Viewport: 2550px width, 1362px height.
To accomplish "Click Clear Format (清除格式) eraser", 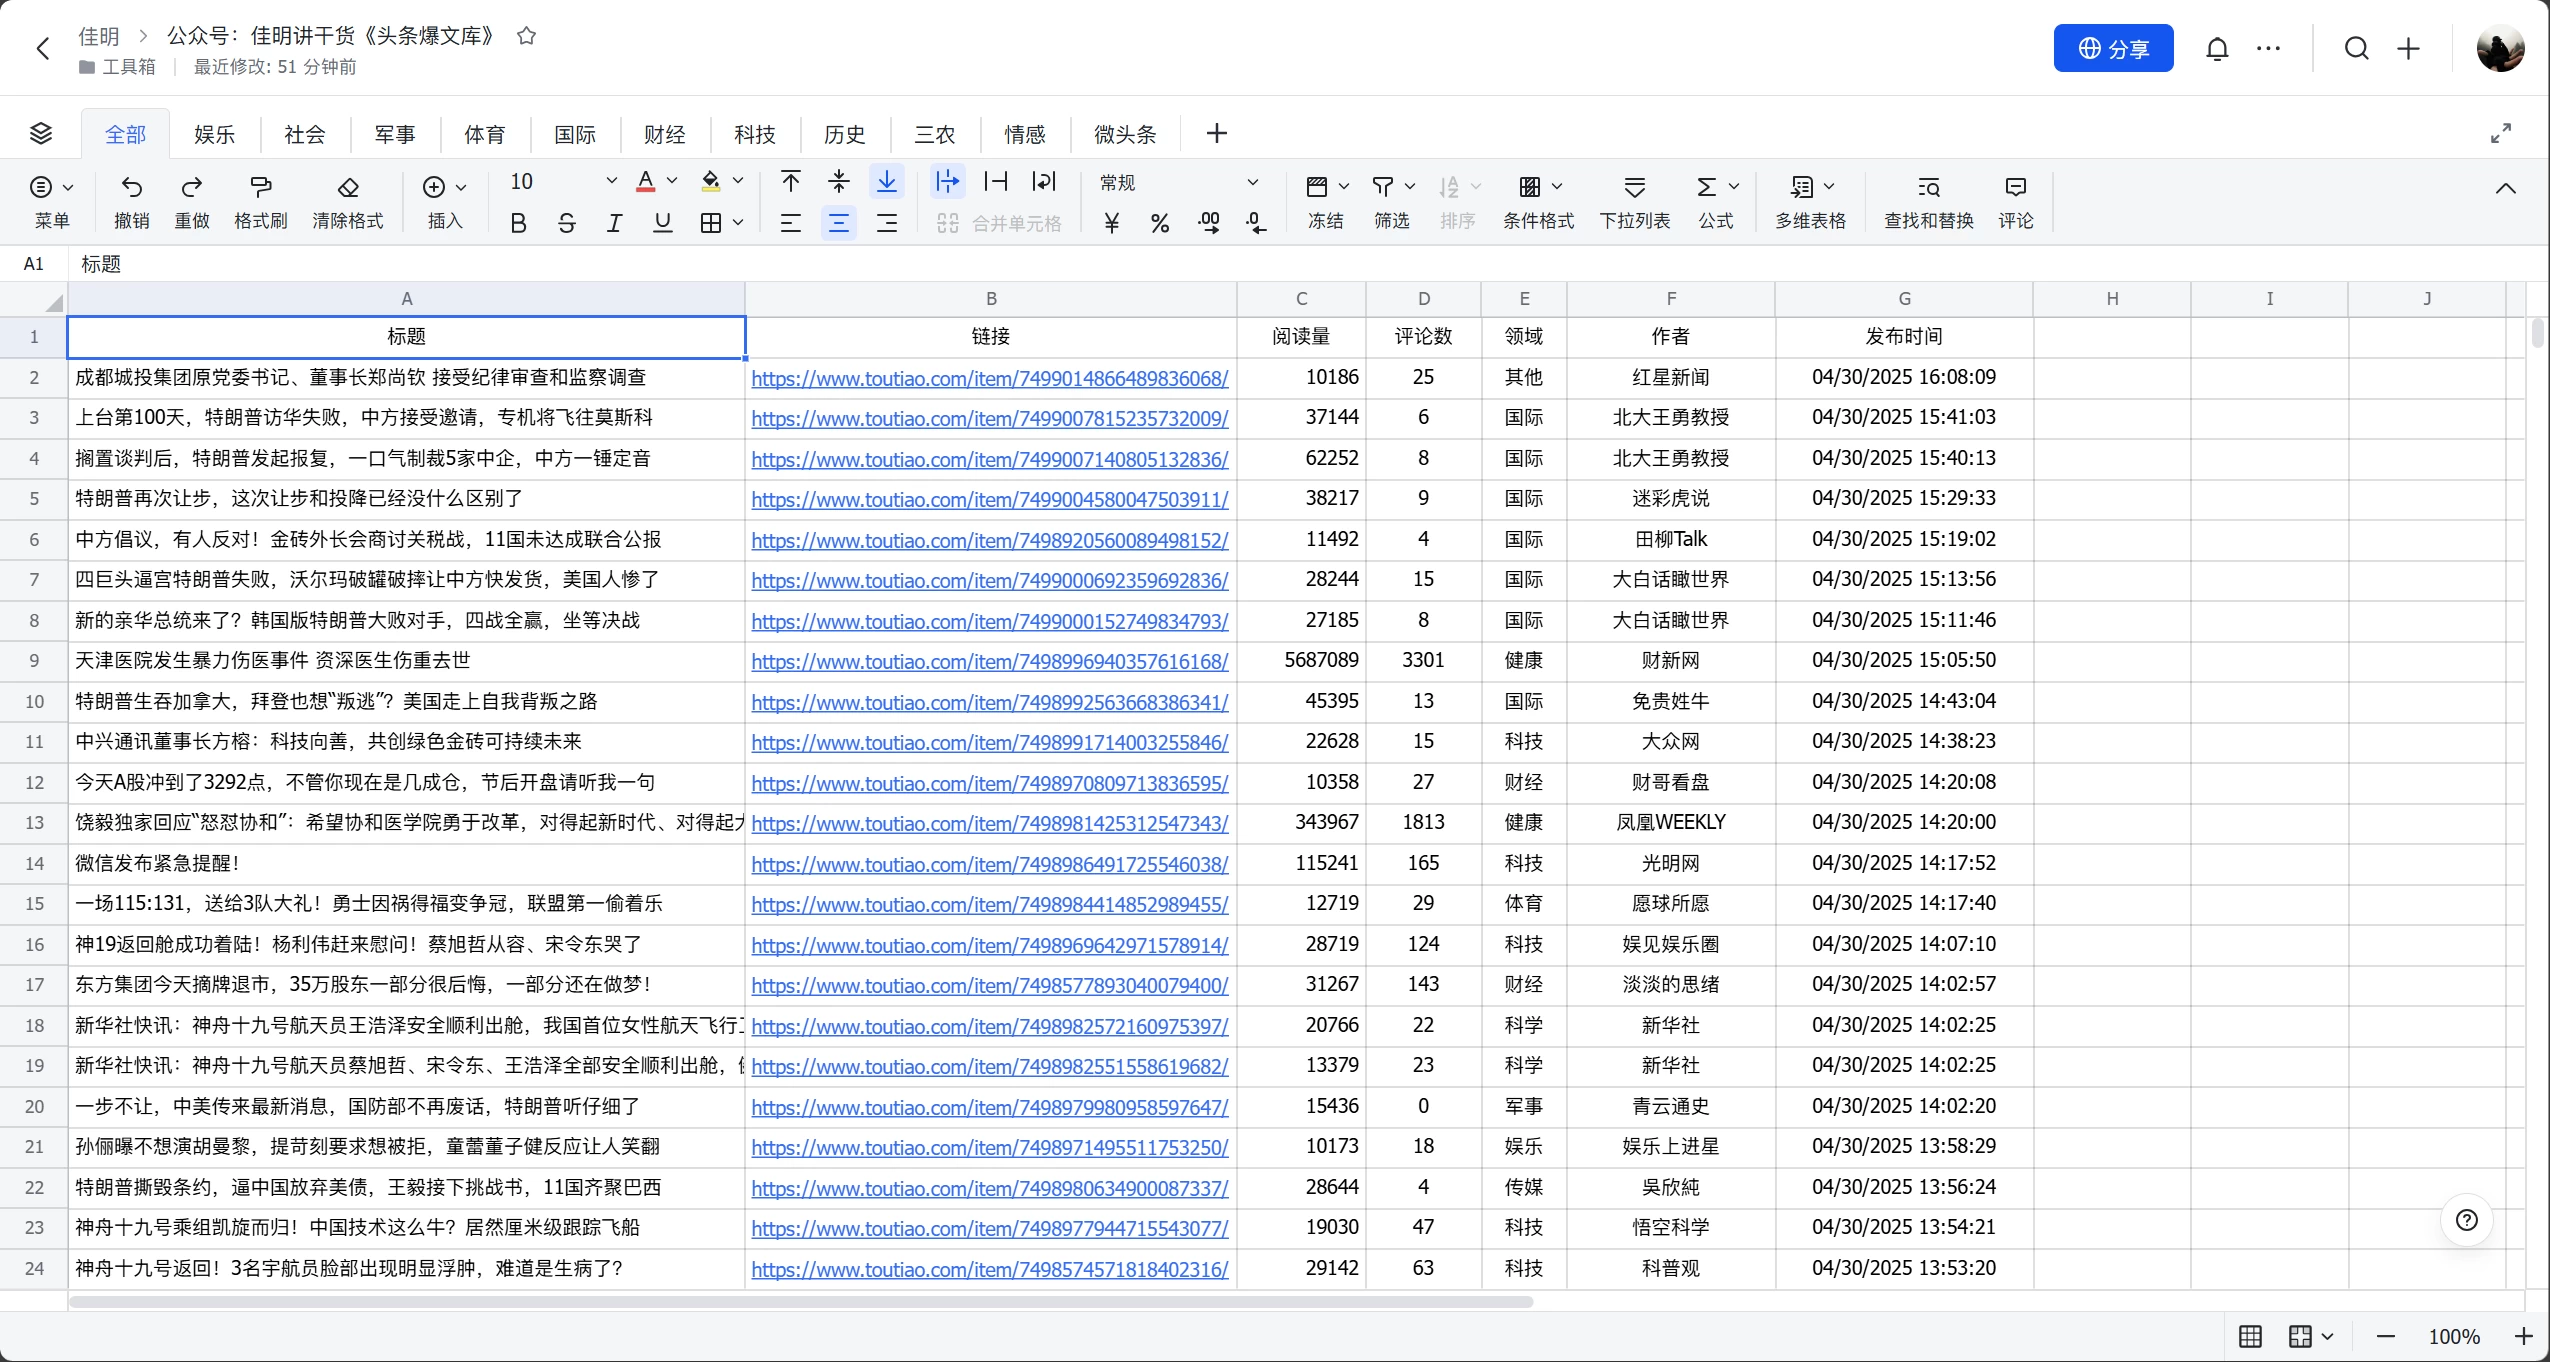I will [348, 200].
